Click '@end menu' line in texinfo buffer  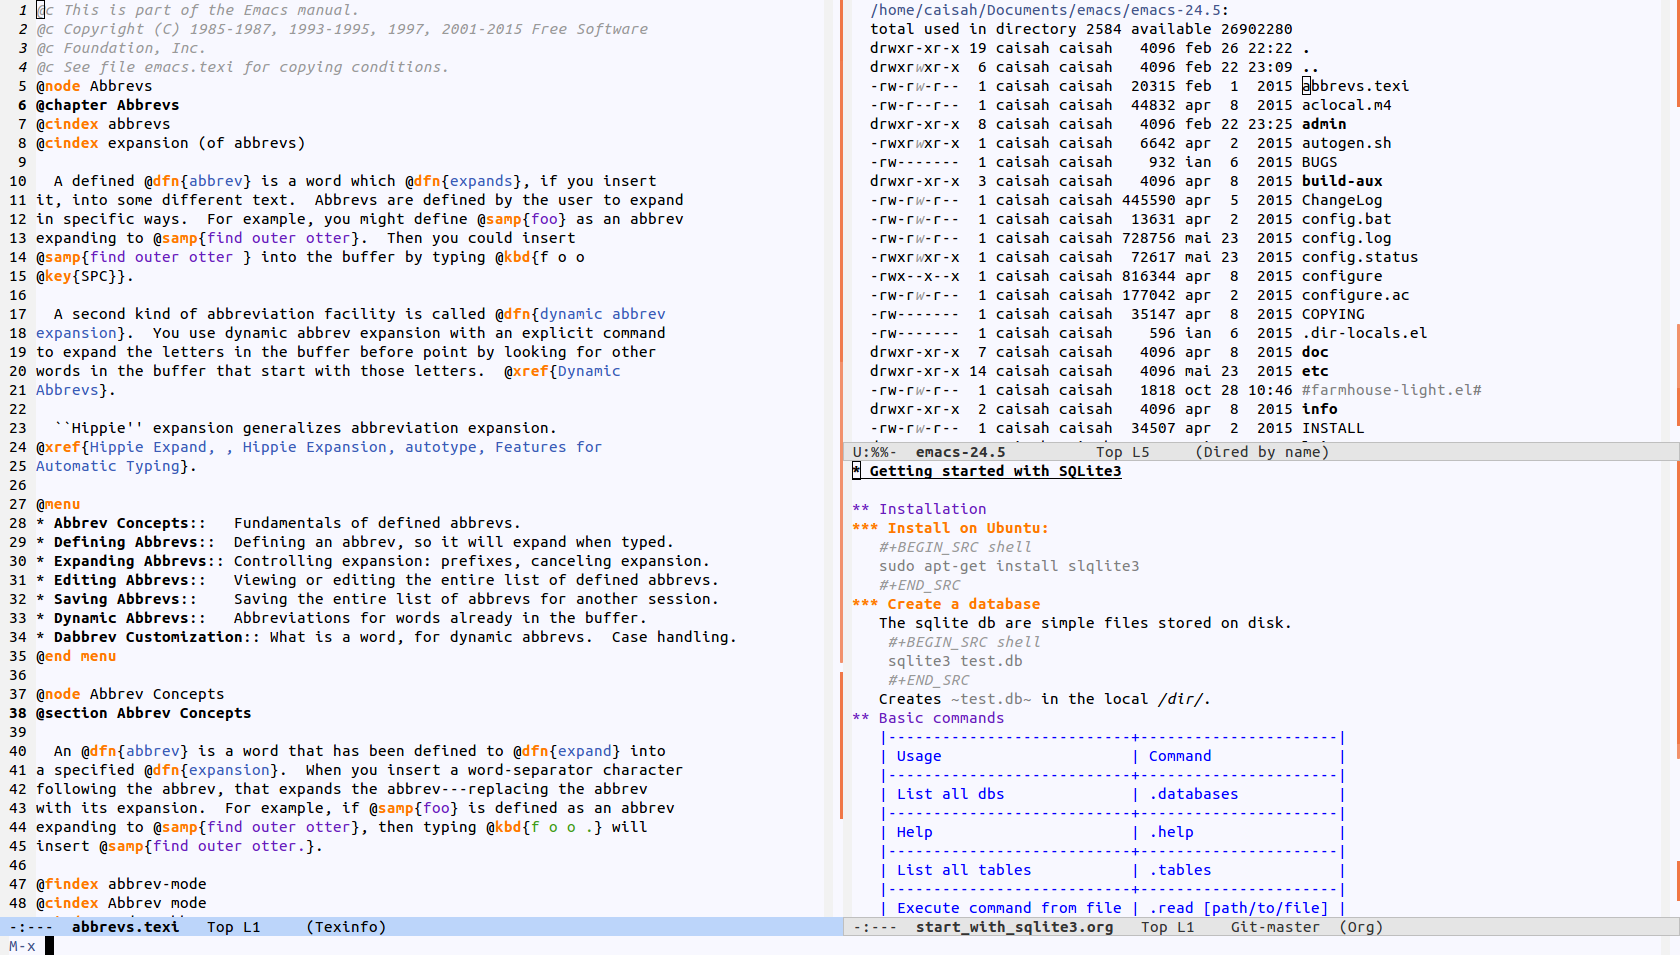(76, 656)
